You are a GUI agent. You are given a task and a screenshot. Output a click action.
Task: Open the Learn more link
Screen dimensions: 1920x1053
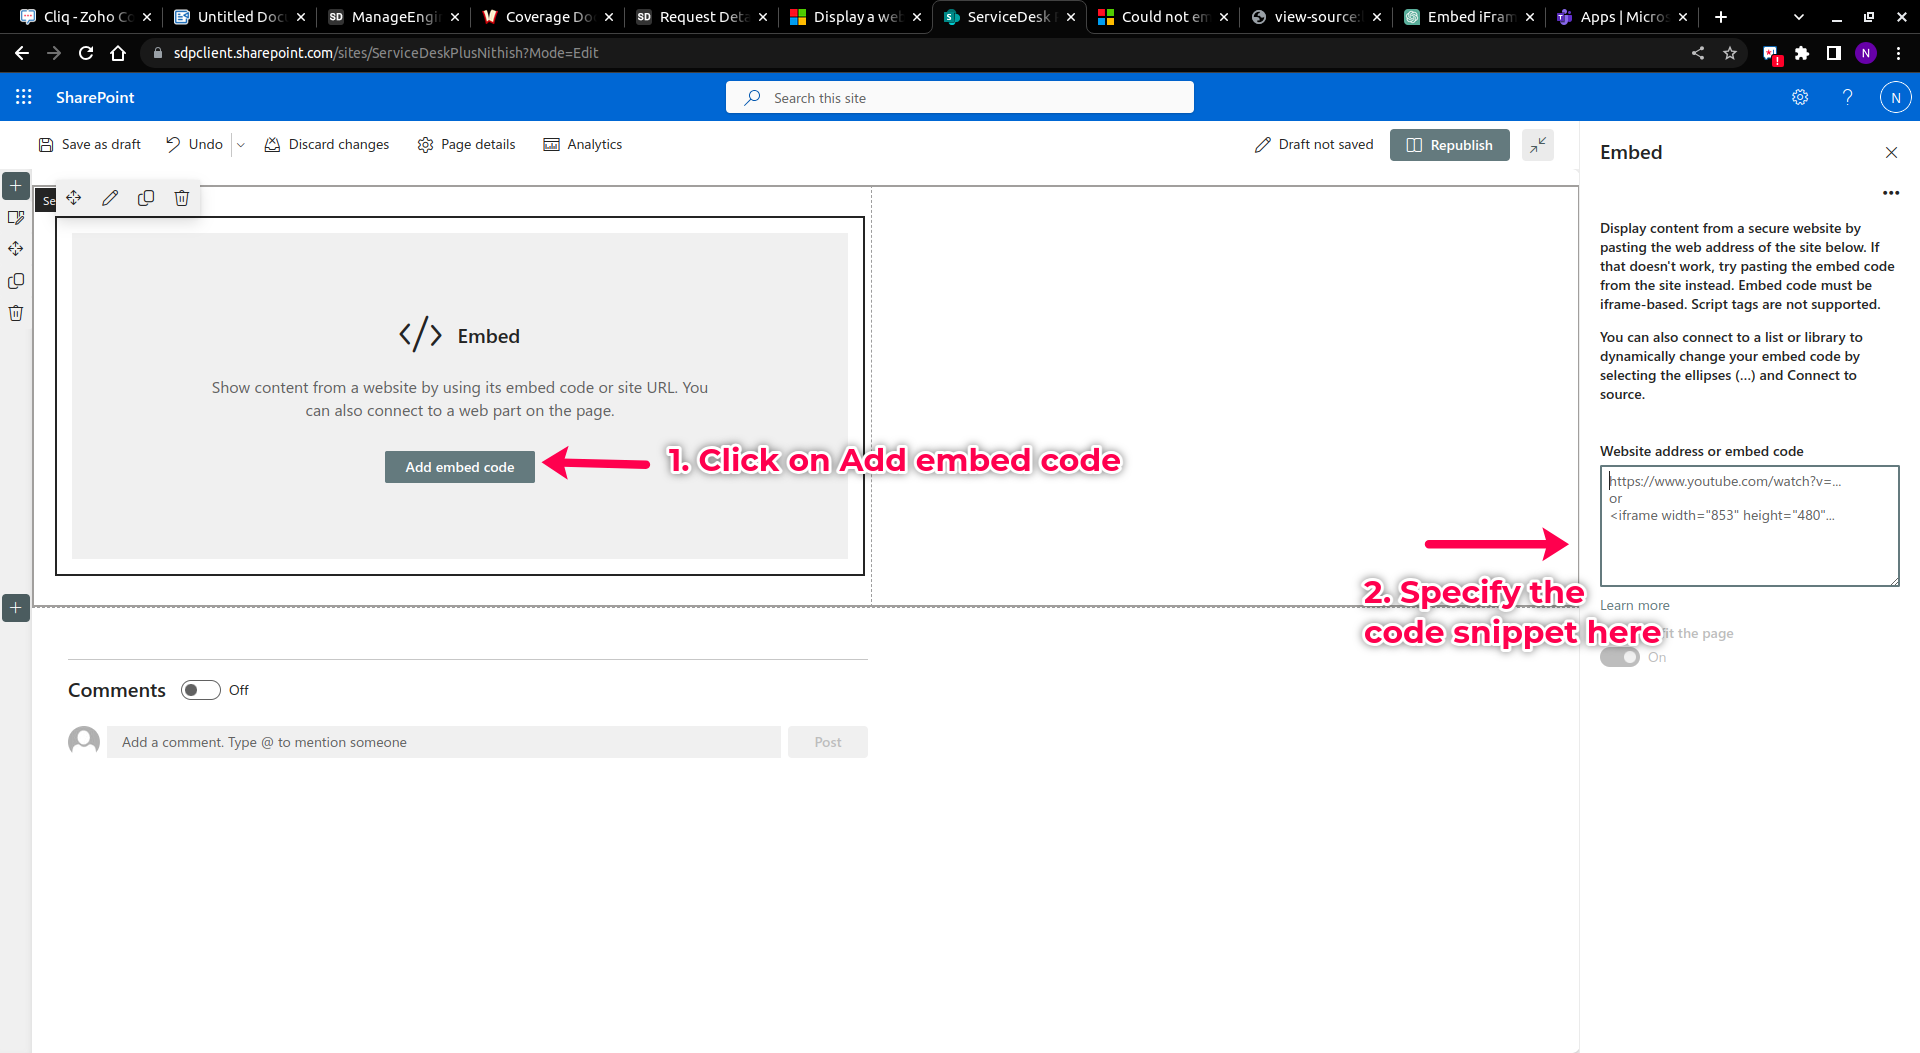click(1635, 605)
